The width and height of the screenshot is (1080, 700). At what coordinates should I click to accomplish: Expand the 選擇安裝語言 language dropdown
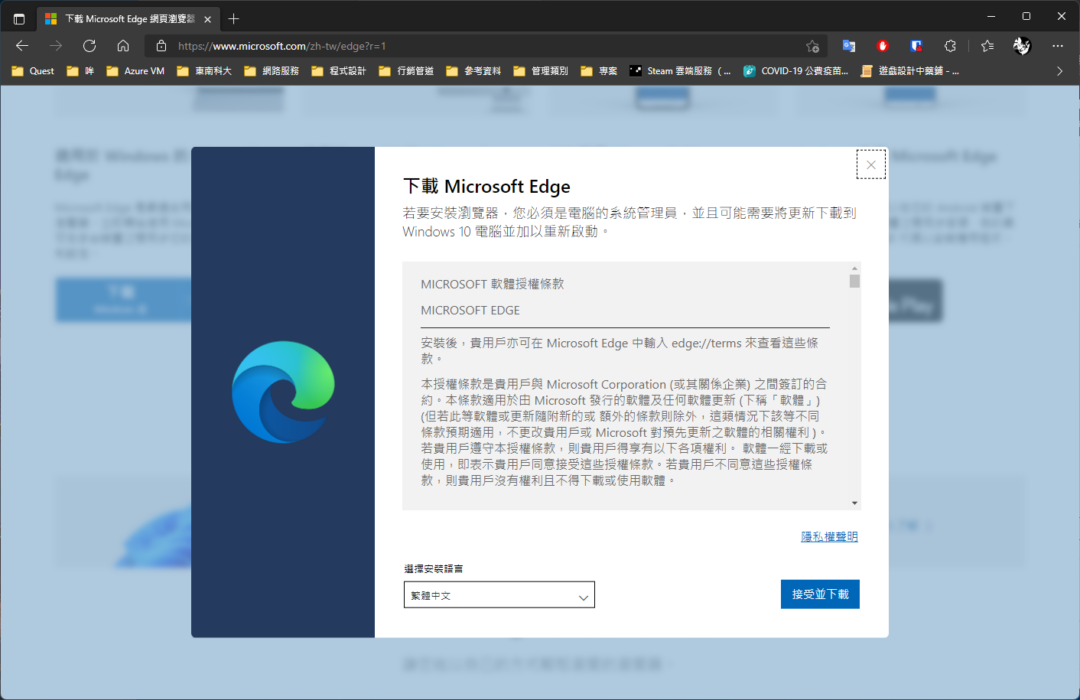[x=499, y=595]
